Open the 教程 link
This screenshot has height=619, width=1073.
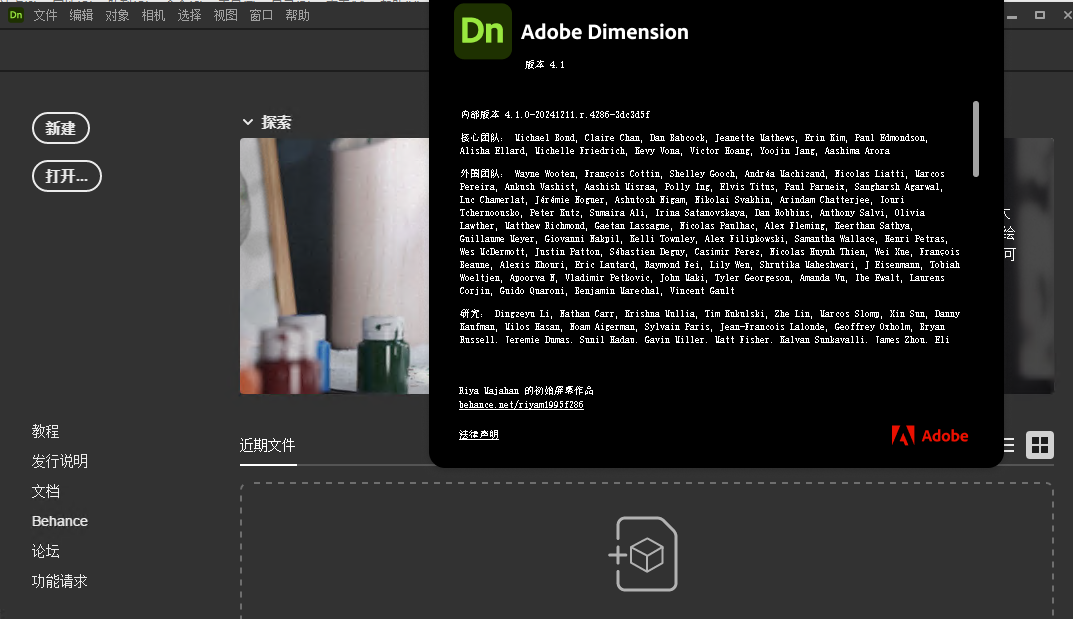[45, 432]
